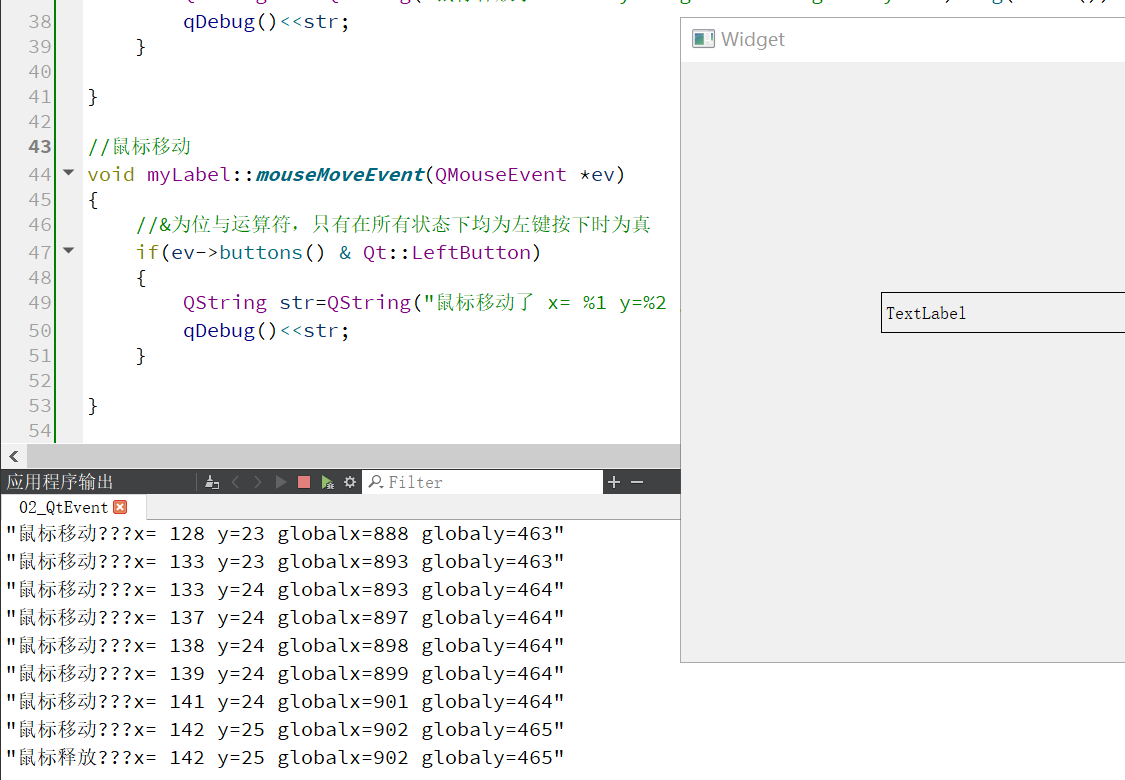Click qDebug()<<str; on line 50
This screenshot has height=780, width=1125.
click(266, 331)
